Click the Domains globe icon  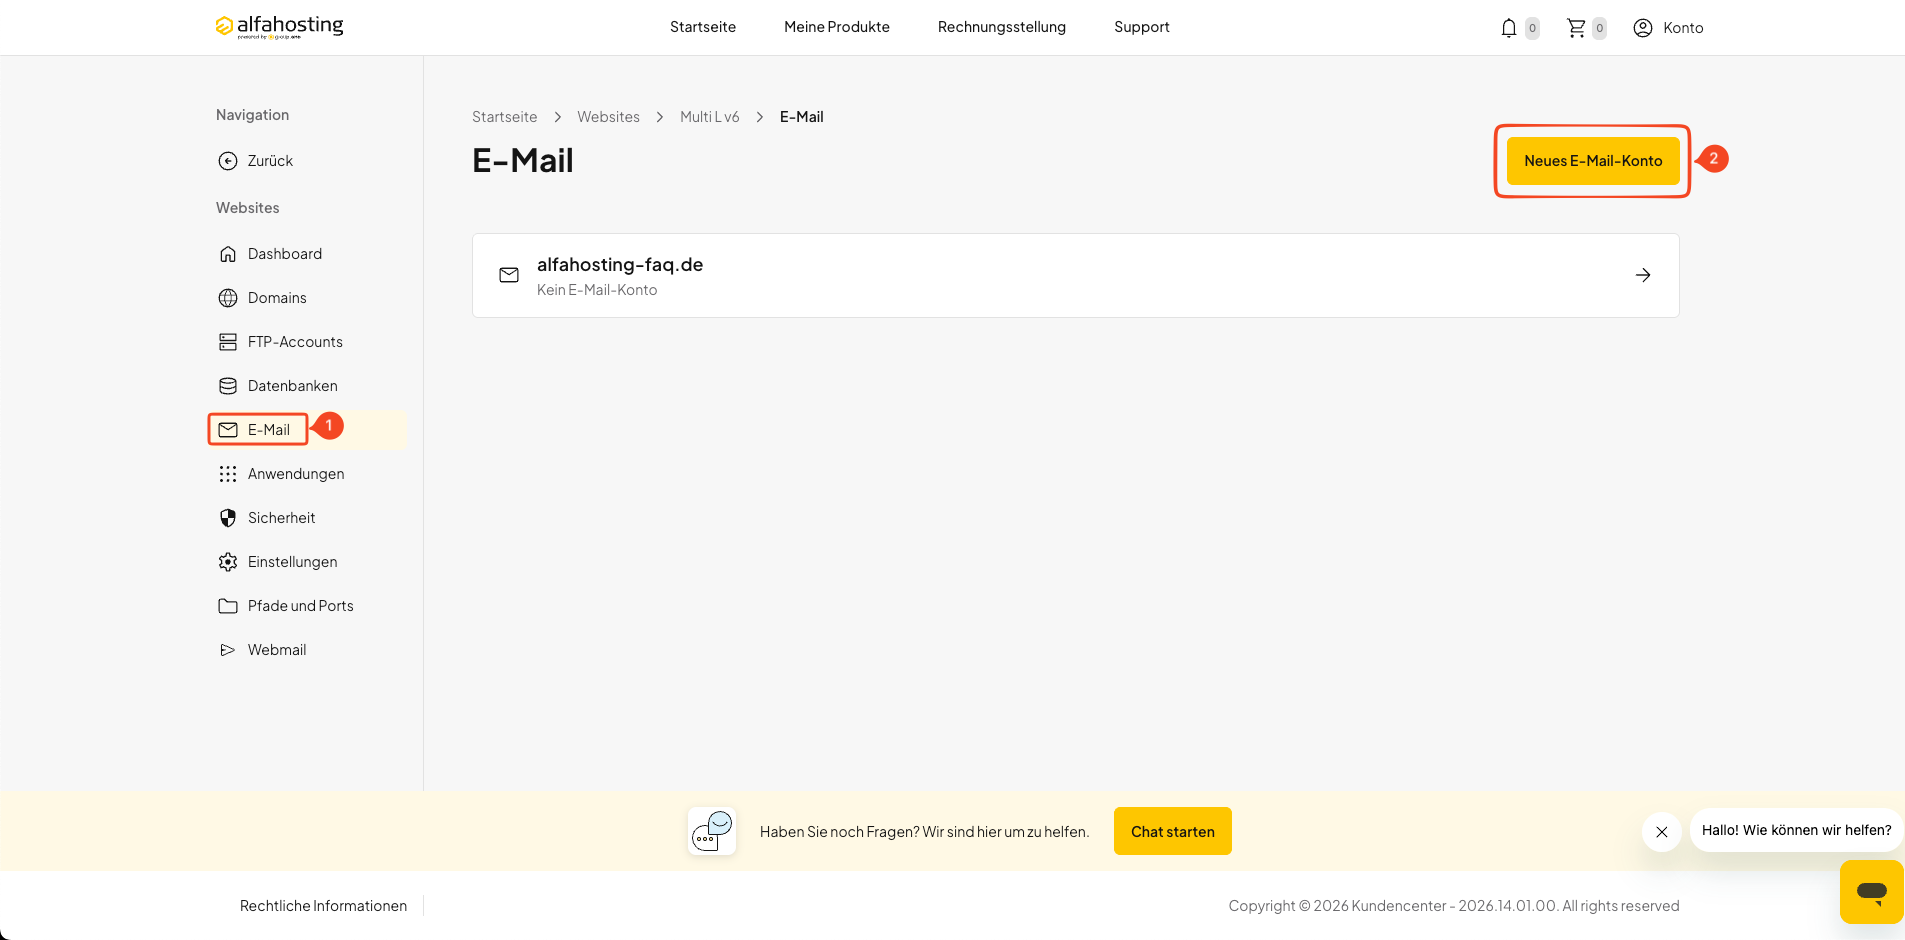(228, 298)
